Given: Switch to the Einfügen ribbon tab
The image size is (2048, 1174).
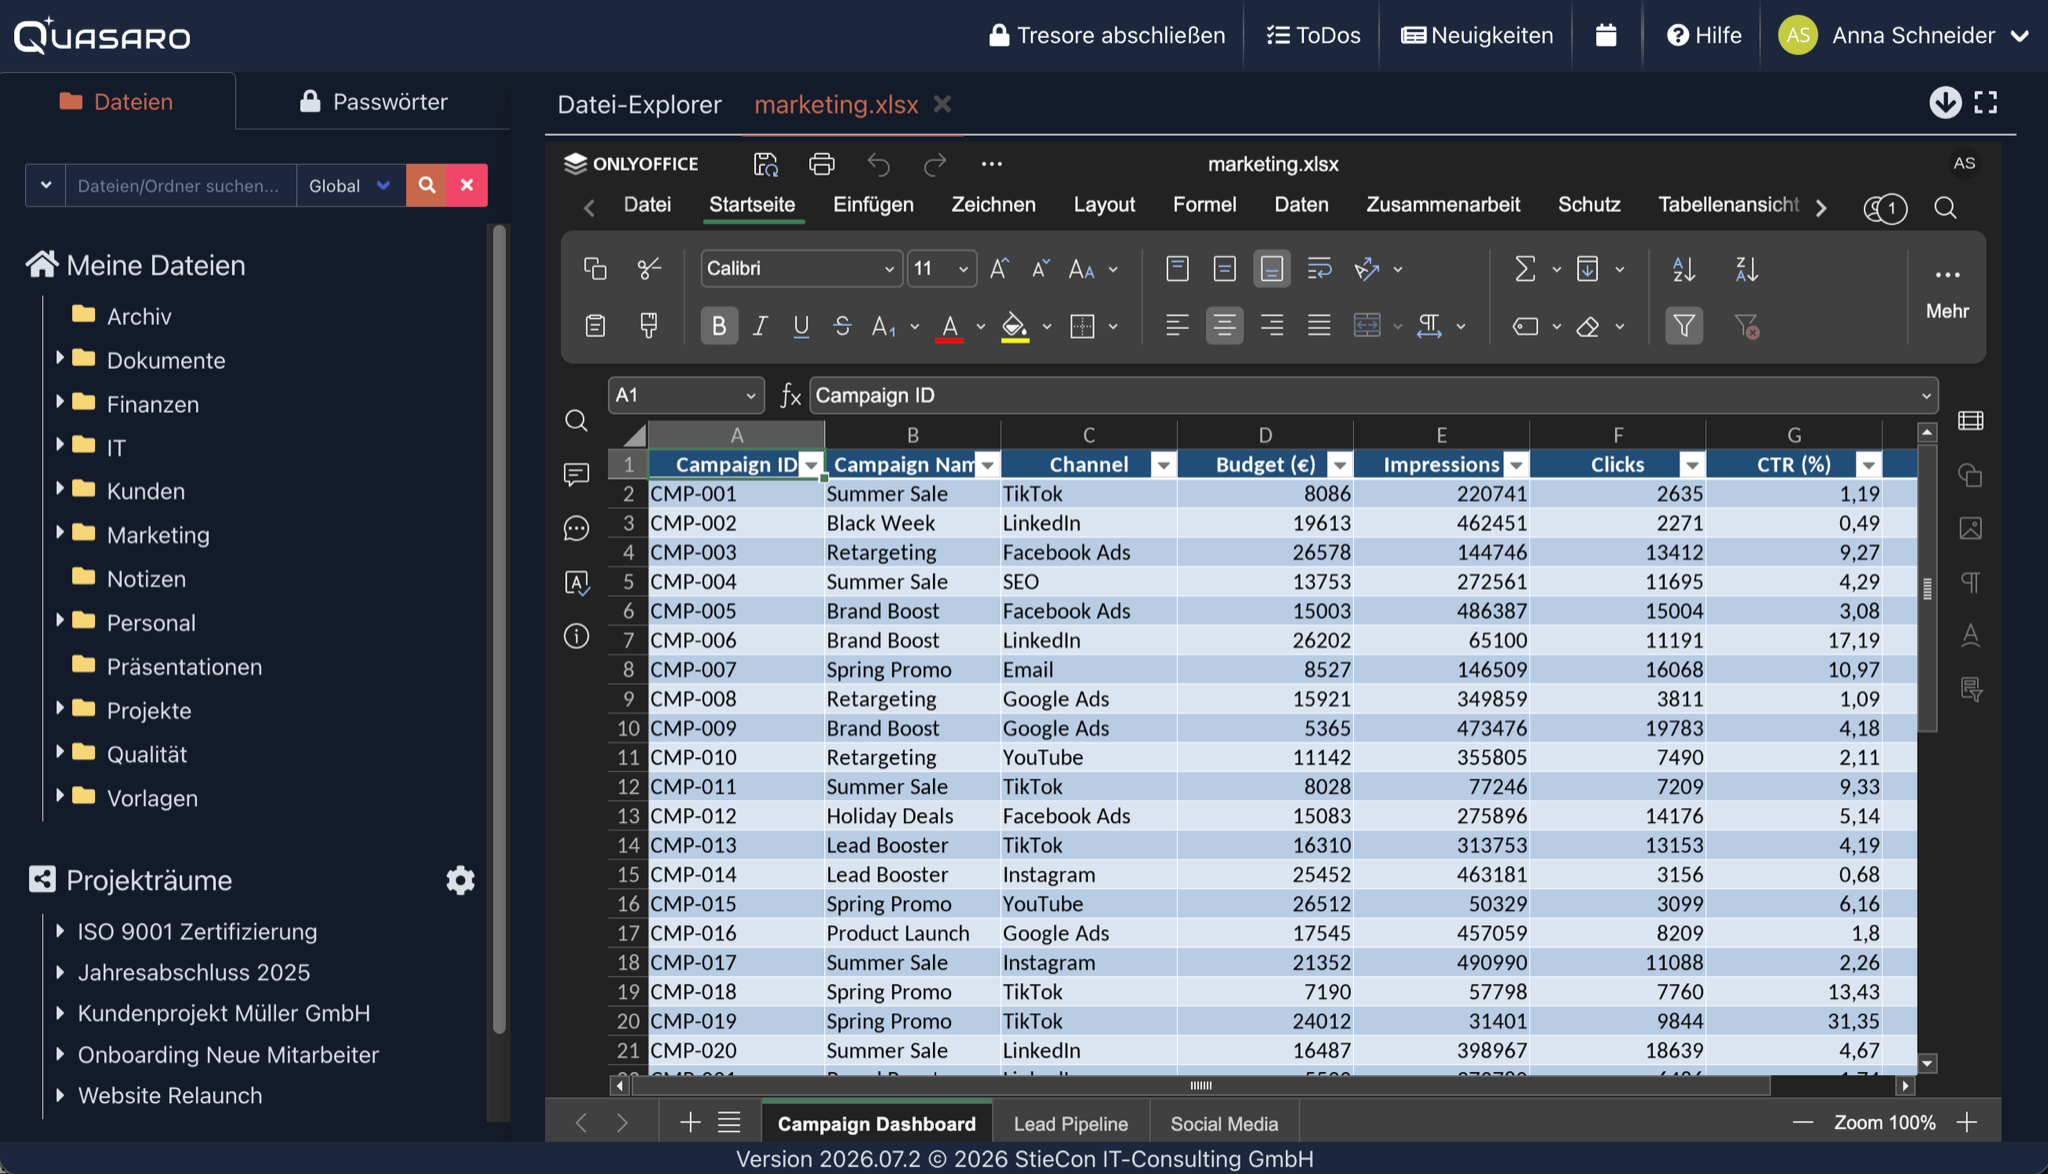Looking at the screenshot, I should (x=873, y=204).
